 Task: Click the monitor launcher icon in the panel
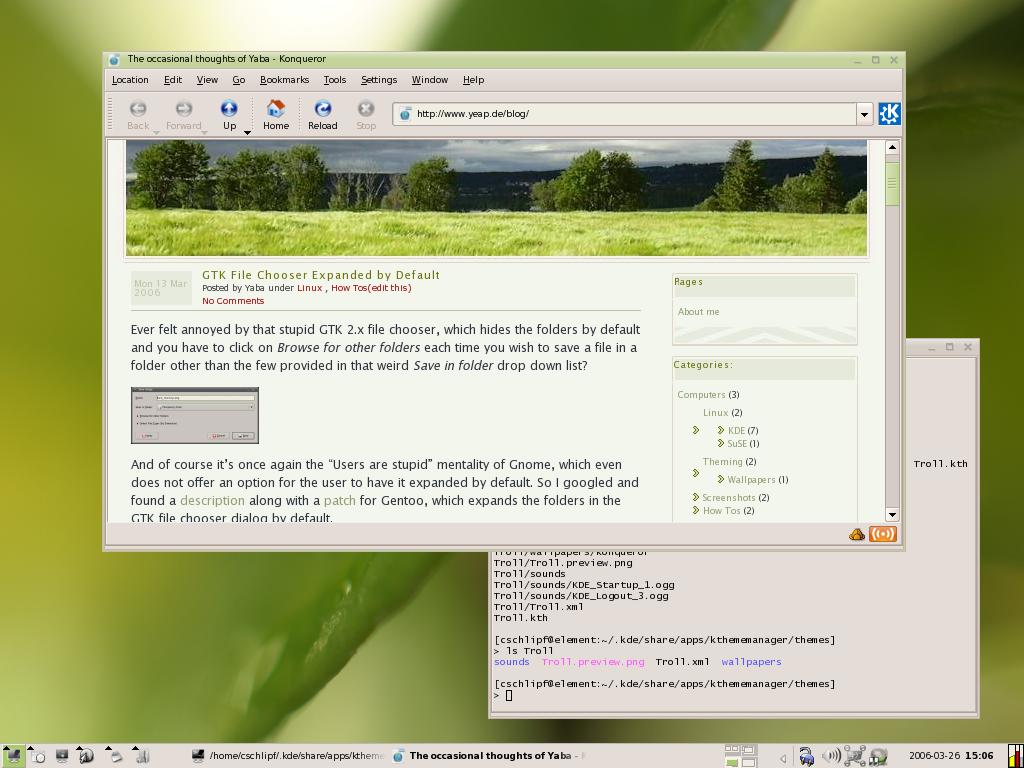coord(62,756)
